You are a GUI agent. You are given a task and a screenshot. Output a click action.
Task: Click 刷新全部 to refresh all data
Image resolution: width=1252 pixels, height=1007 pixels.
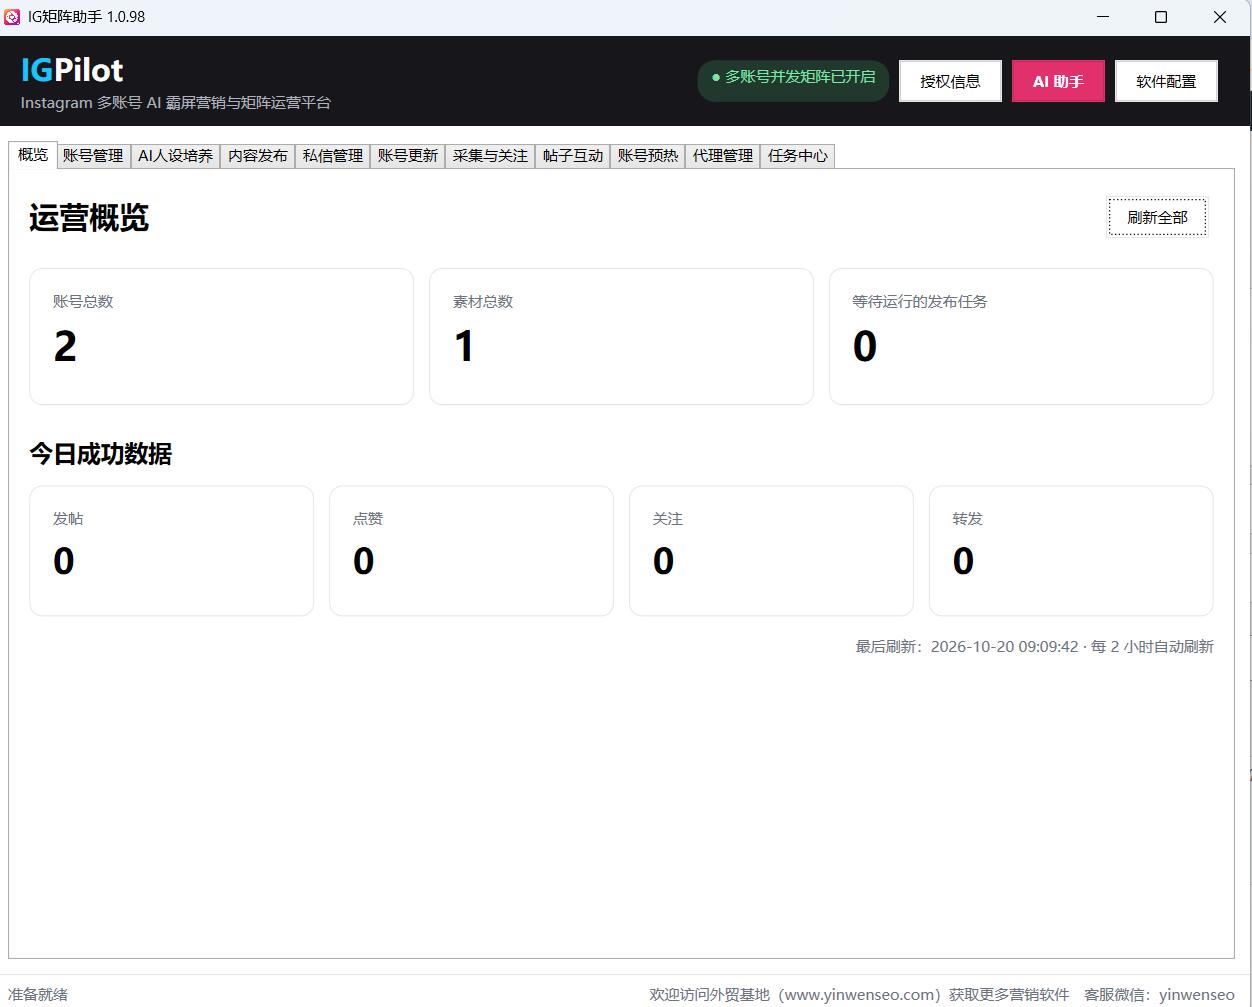coord(1157,217)
